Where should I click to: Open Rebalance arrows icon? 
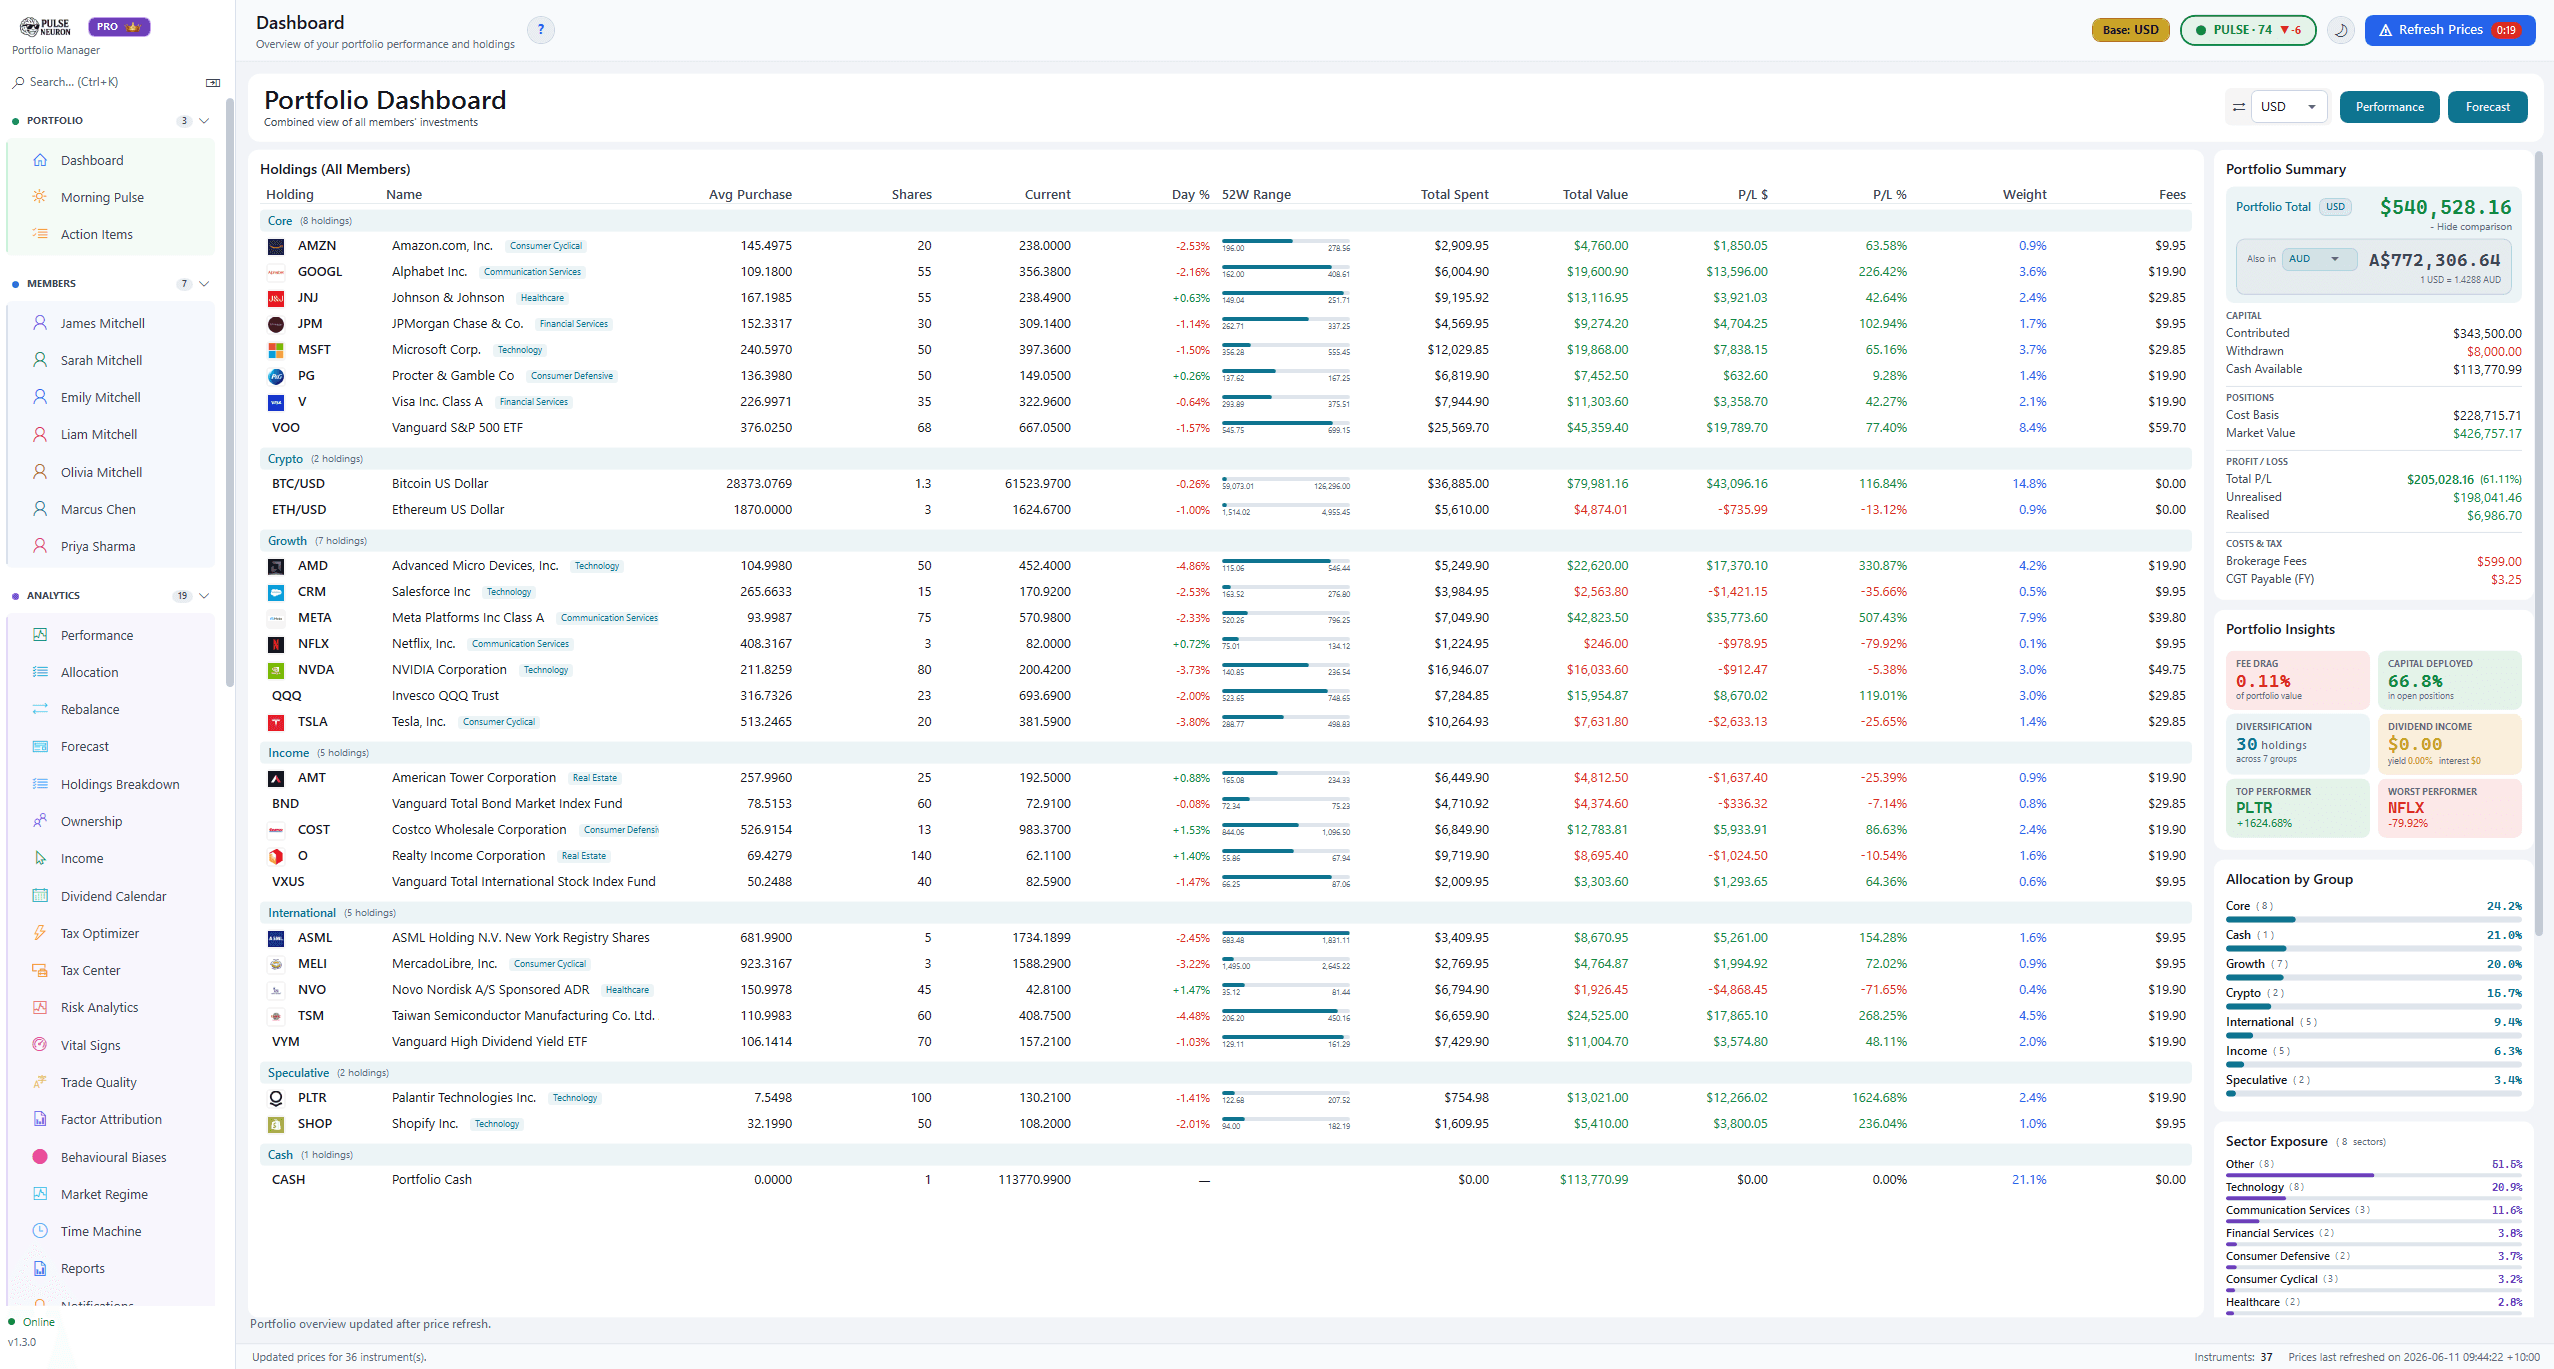[x=40, y=709]
